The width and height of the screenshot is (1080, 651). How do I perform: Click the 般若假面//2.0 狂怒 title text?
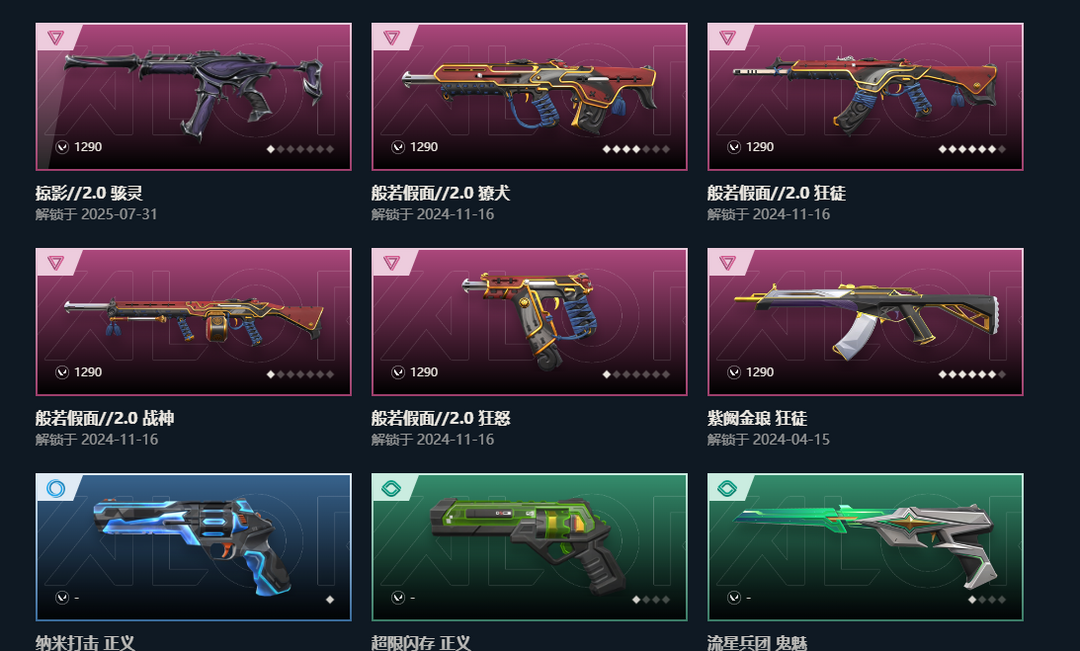[441, 418]
